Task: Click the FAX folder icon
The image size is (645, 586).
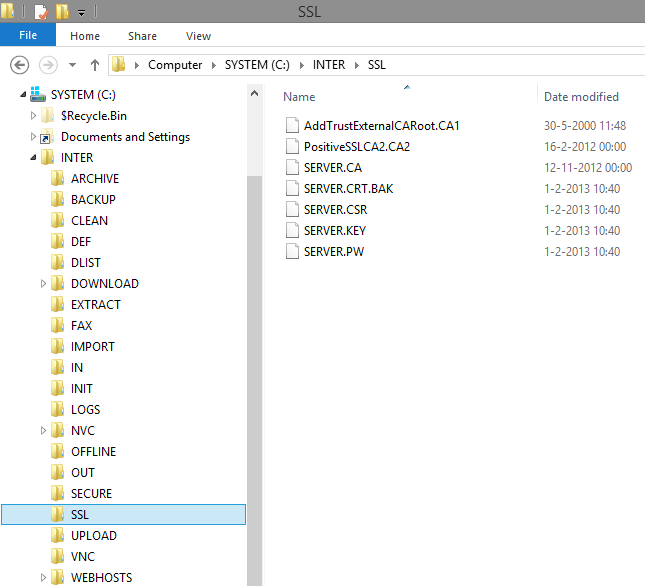Action: (x=57, y=325)
